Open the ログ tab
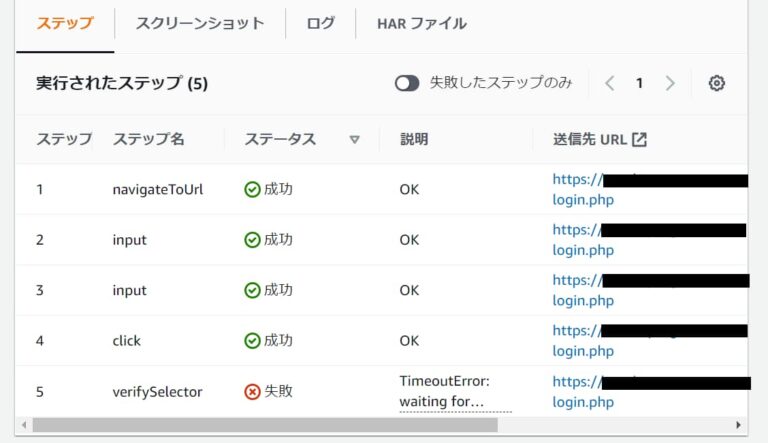The width and height of the screenshot is (768, 443). pyautogui.click(x=320, y=23)
